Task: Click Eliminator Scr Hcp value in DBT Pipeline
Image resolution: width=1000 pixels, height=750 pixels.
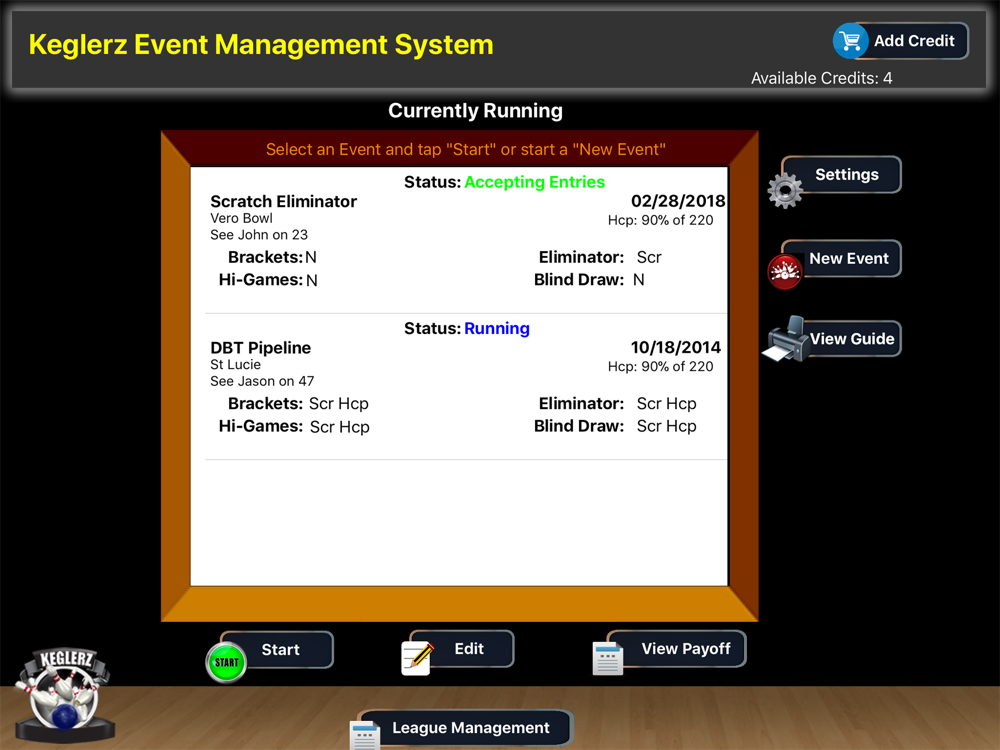Action: point(666,404)
